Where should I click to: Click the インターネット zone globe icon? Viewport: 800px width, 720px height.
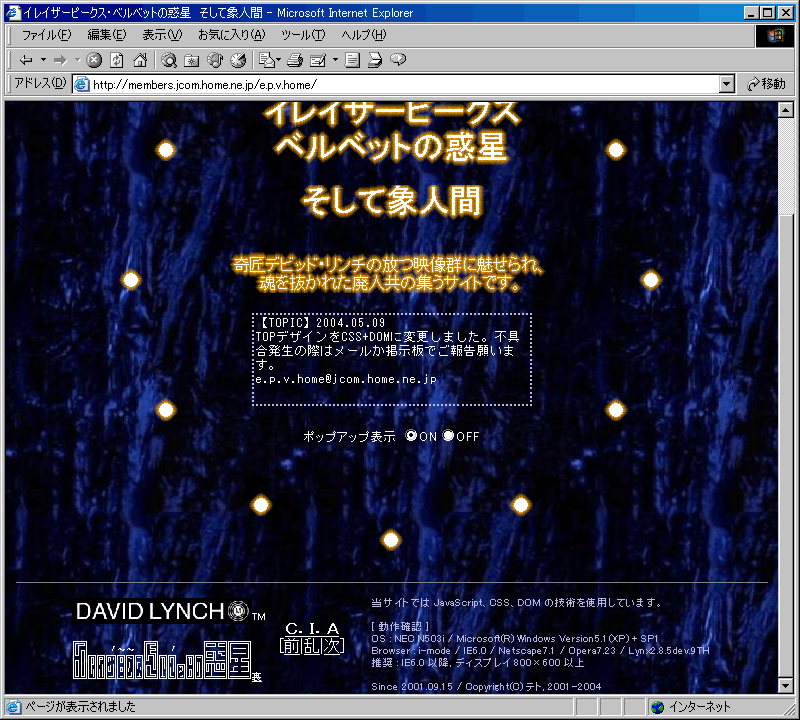tap(658, 707)
